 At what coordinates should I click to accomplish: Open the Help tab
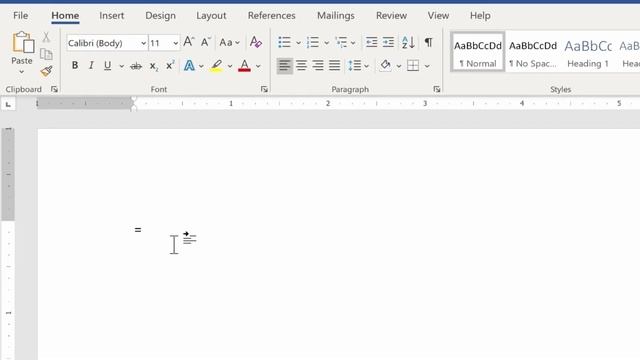(x=480, y=16)
